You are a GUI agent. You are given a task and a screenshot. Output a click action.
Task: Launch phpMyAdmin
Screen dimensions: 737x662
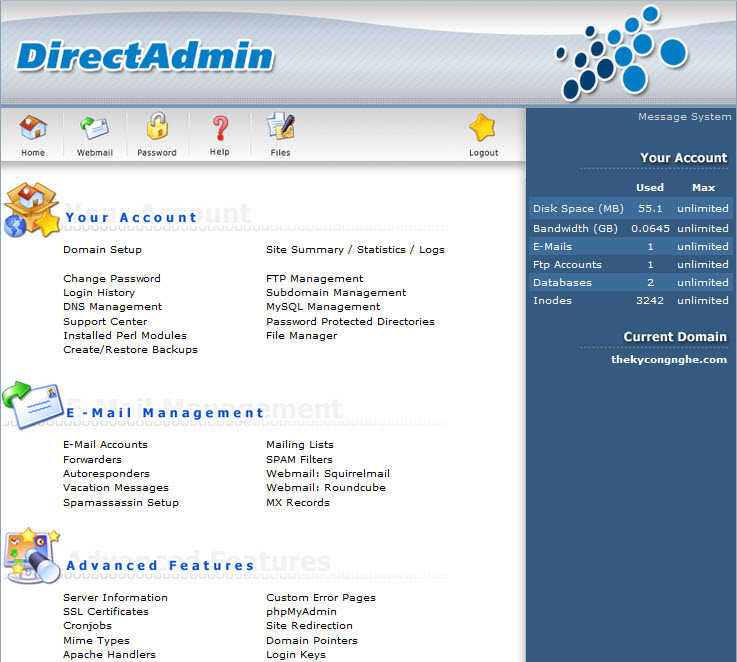(x=301, y=612)
